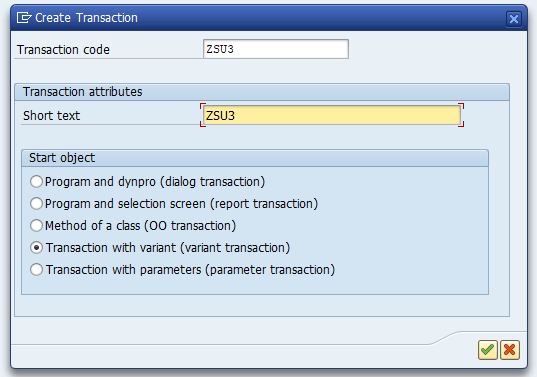Pick Transaction with variant radio button
The height and width of the screenshot is (377, 537).
pyautogui.click(x=36, y=248)
